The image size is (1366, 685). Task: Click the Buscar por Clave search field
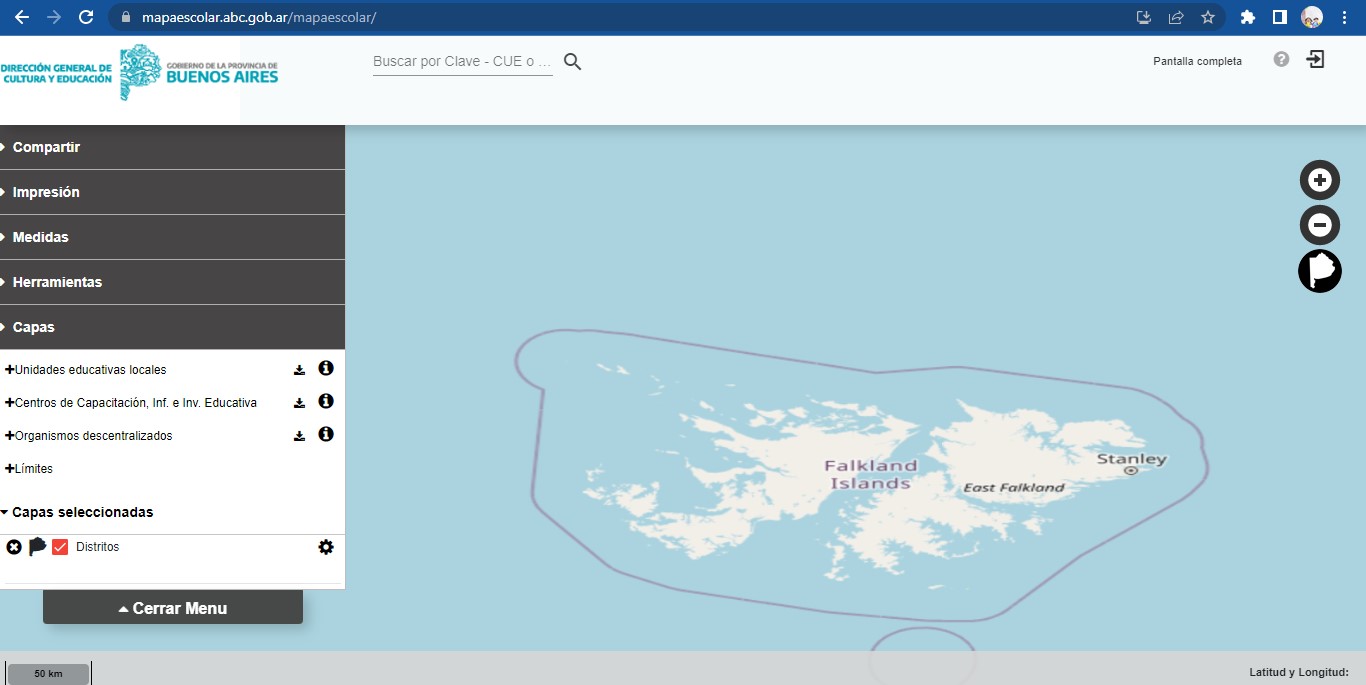coord(462,61)
